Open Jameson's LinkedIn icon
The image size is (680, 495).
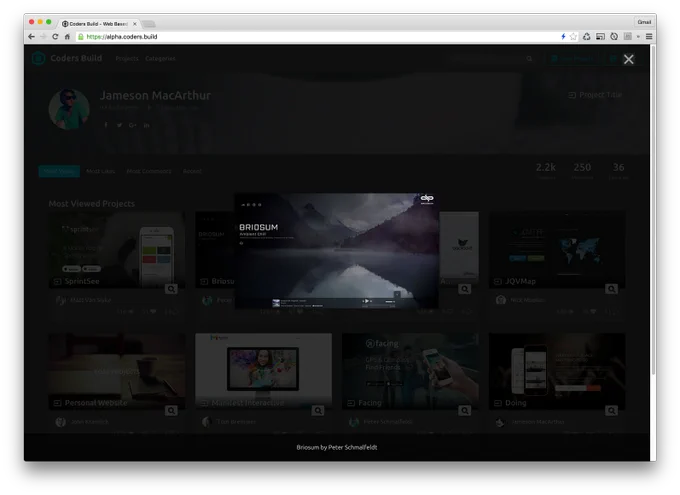pos(147,125)
